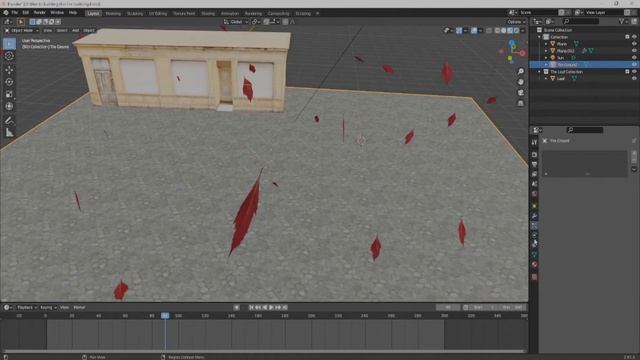Activate the Rotate tool
The width and height of the screenshot is (640, 360).
point(9,82)
